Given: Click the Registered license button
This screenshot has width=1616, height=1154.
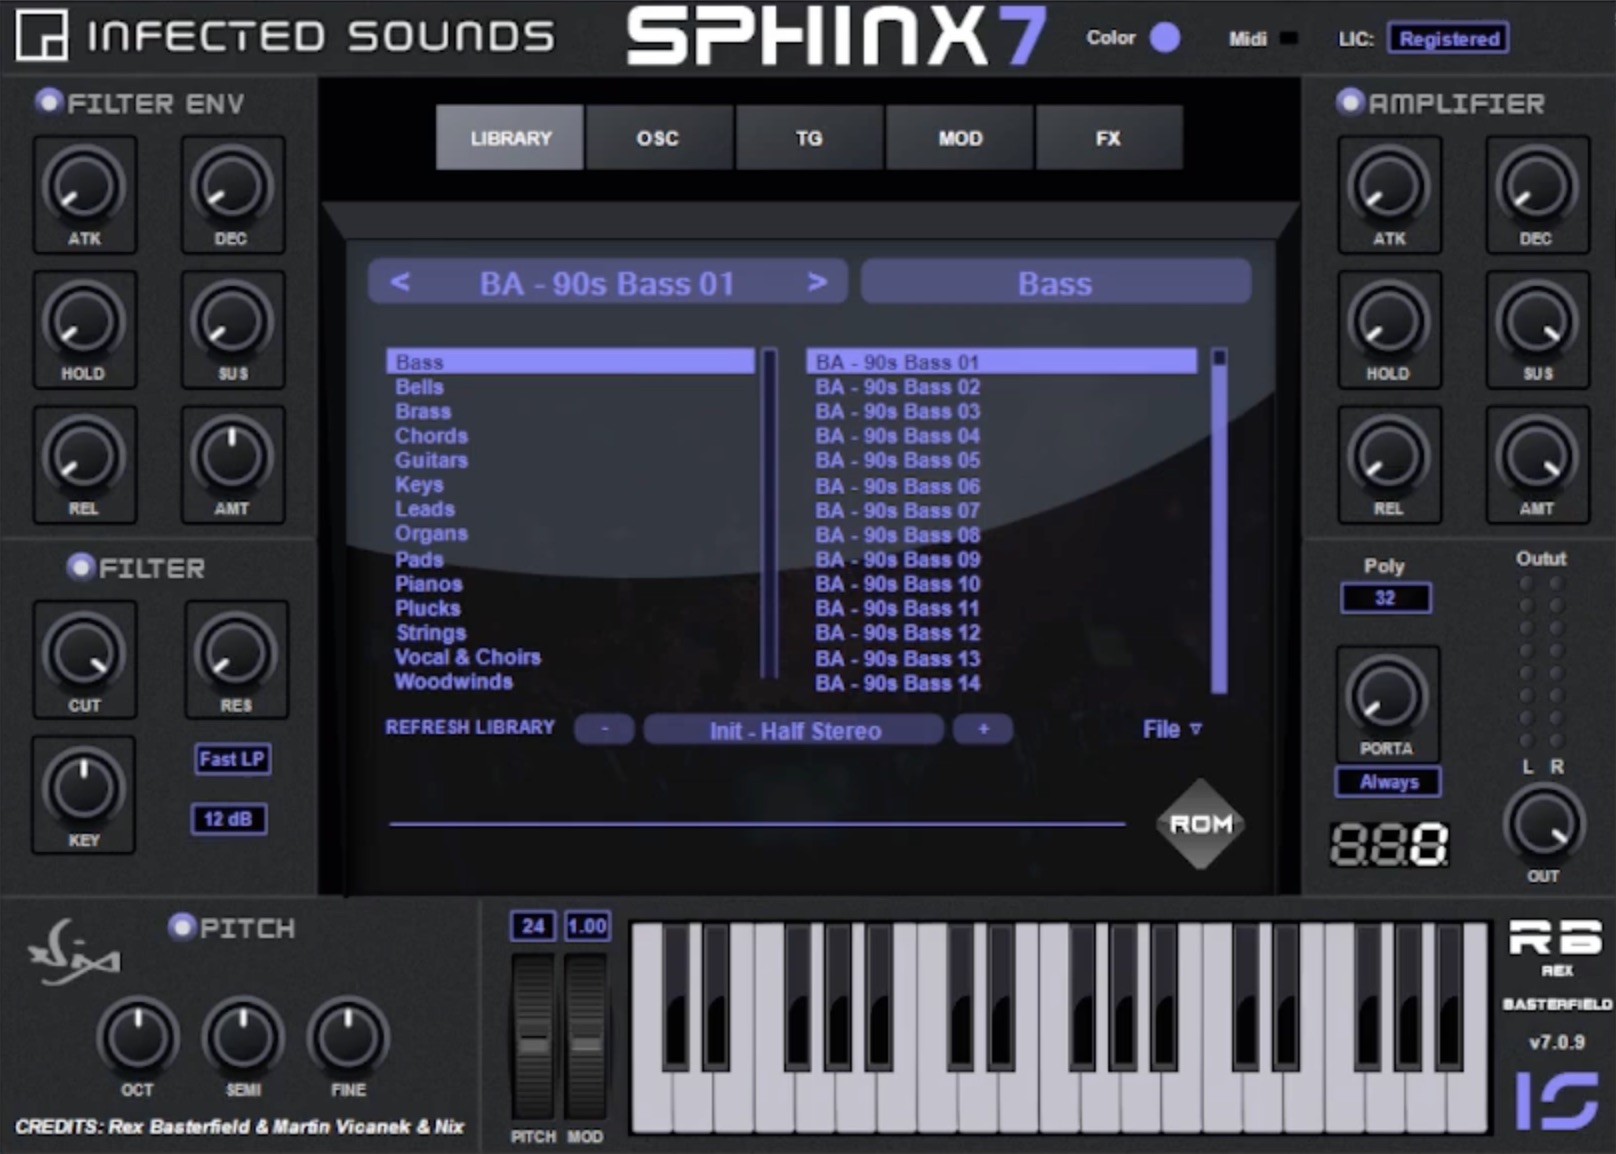Looking at the screenshot, I should click(1448, 39).
